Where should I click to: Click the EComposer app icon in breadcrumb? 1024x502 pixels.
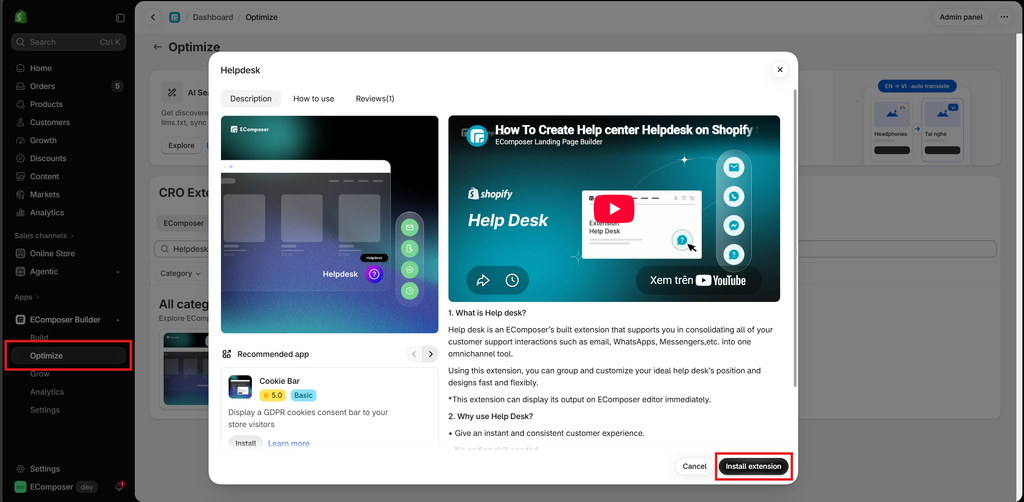[x=174, y=17]
